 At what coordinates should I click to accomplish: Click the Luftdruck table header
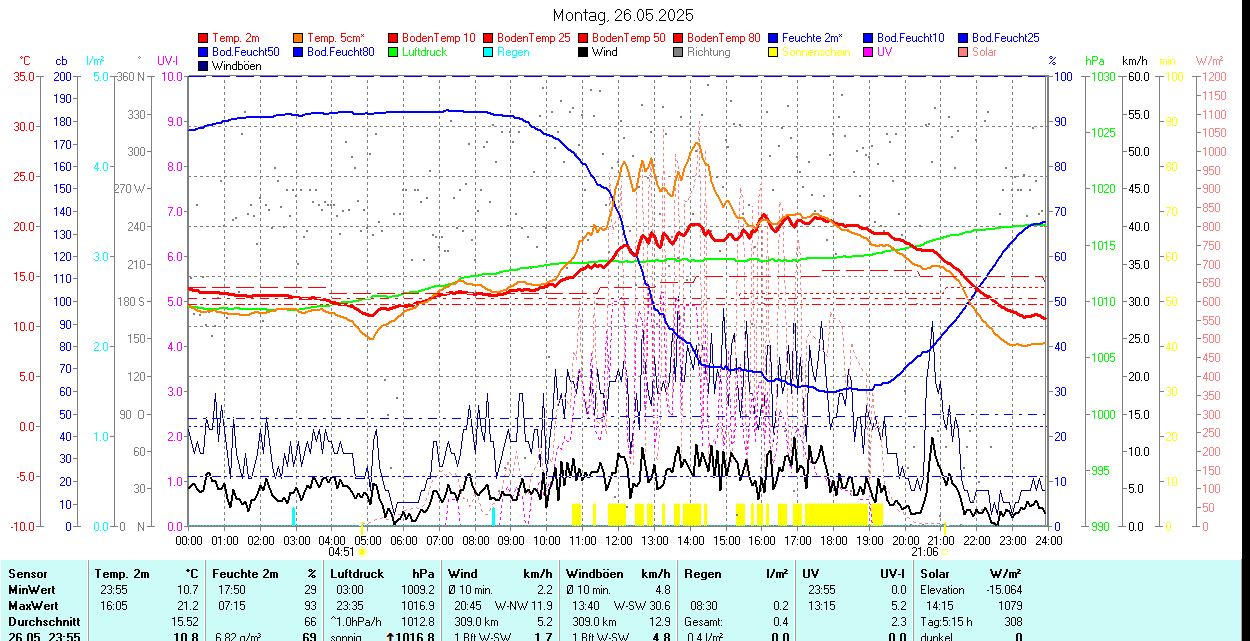click(x=357, y=574)
